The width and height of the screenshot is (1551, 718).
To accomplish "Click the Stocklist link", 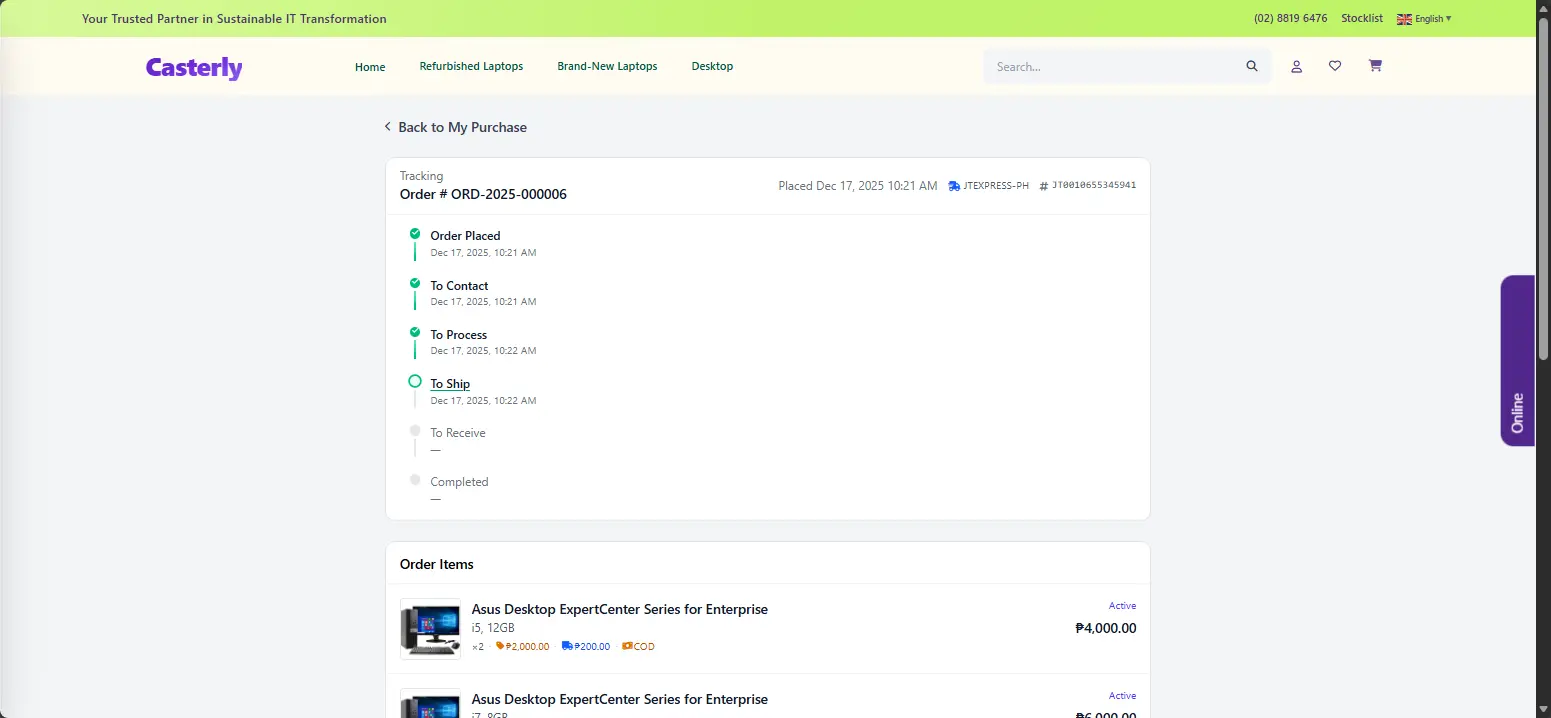I will (1361, 19).
